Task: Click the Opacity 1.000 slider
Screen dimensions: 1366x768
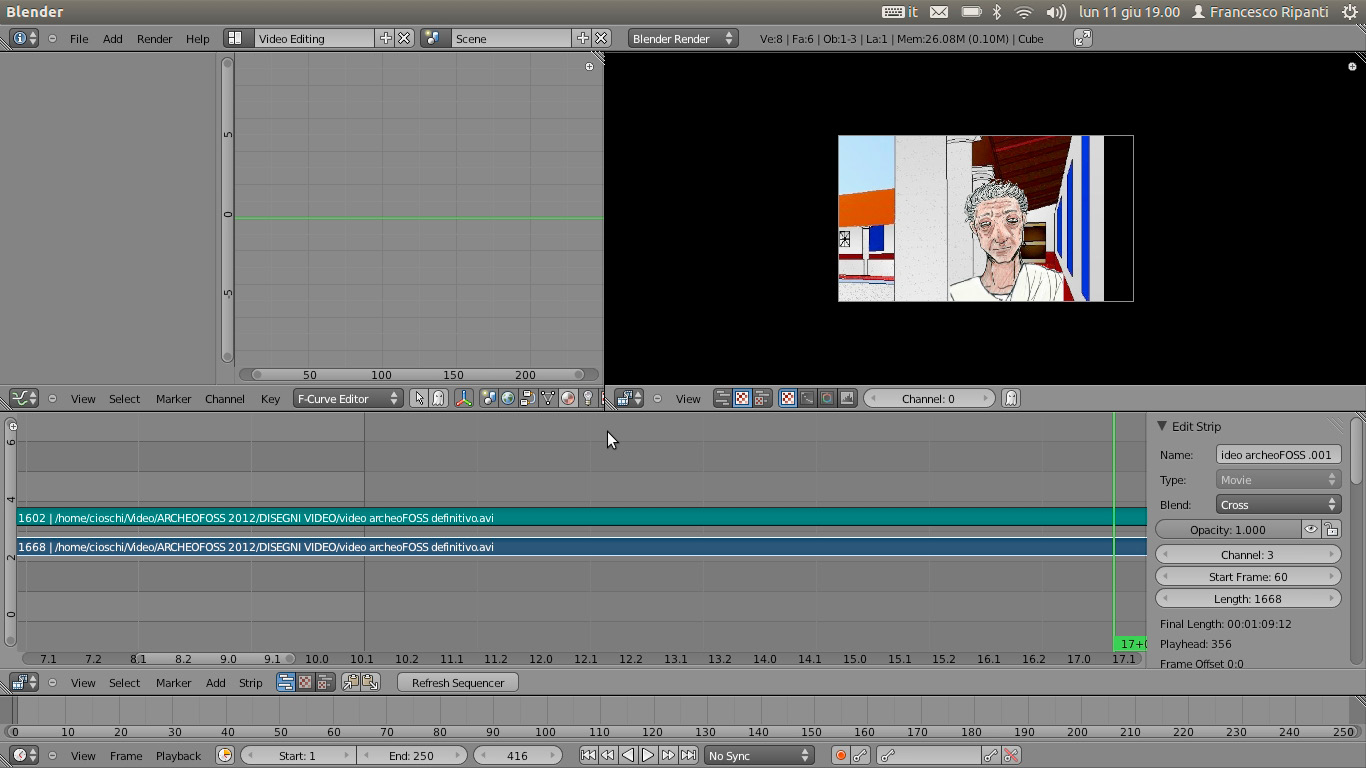Action: click(1228, 530)
